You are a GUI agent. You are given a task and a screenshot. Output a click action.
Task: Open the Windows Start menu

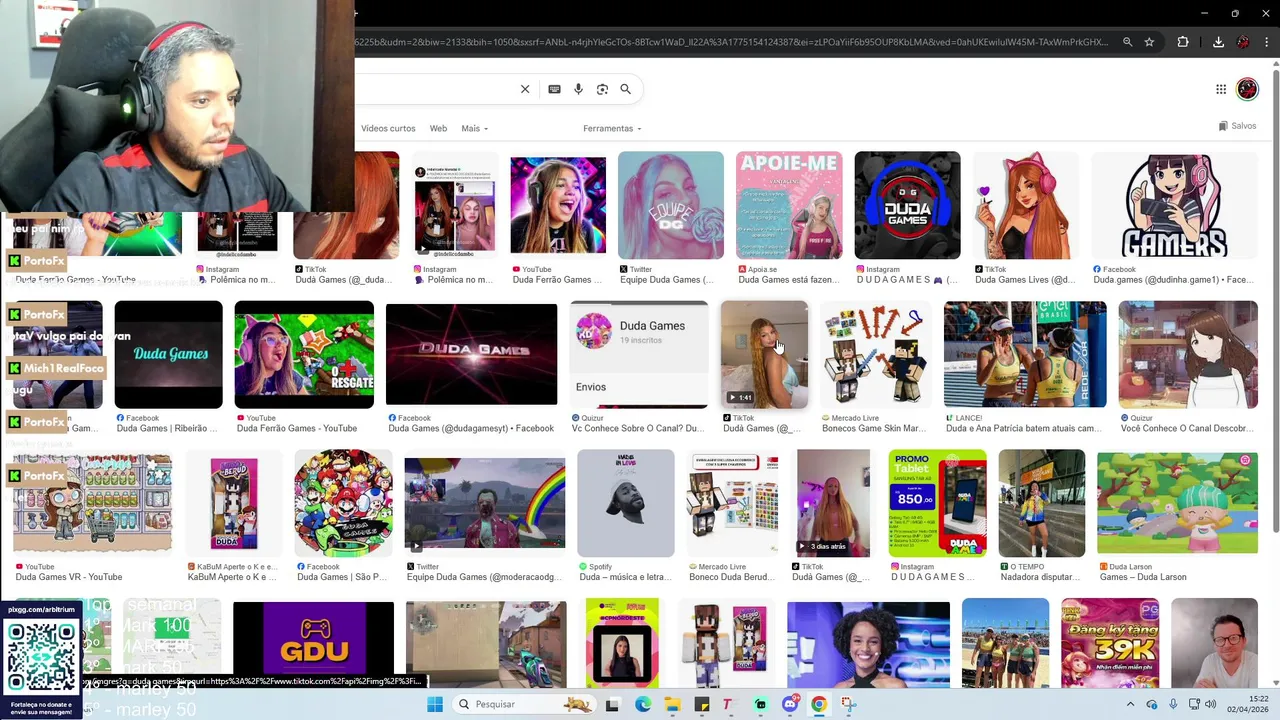pos(435,704)
